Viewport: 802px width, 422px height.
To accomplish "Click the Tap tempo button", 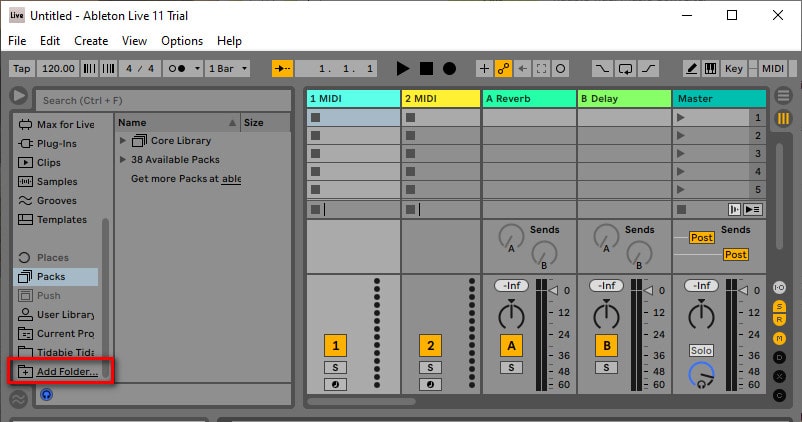I will coord(21,69).
